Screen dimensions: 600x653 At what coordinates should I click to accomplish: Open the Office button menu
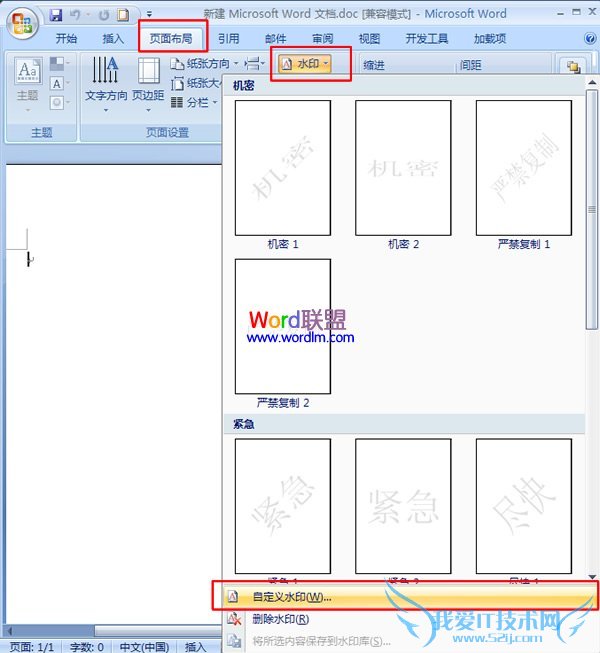pos(22,22)
